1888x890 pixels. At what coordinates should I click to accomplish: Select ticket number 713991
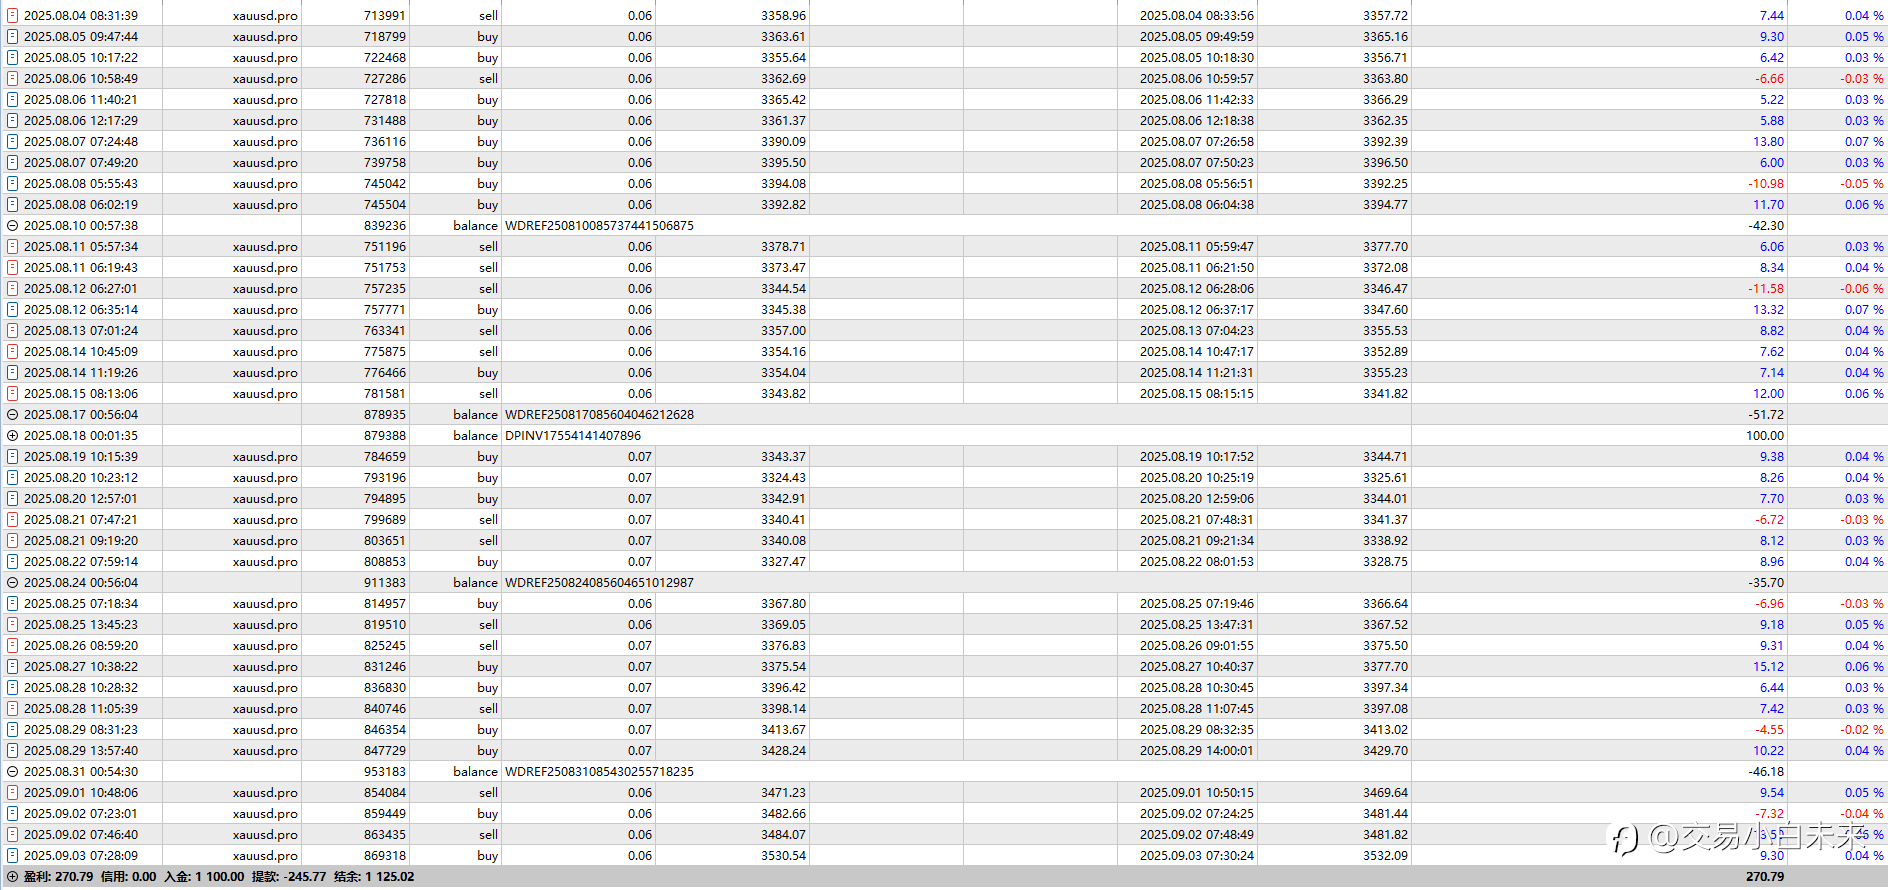pyautogui.click(x=384, y=15)
